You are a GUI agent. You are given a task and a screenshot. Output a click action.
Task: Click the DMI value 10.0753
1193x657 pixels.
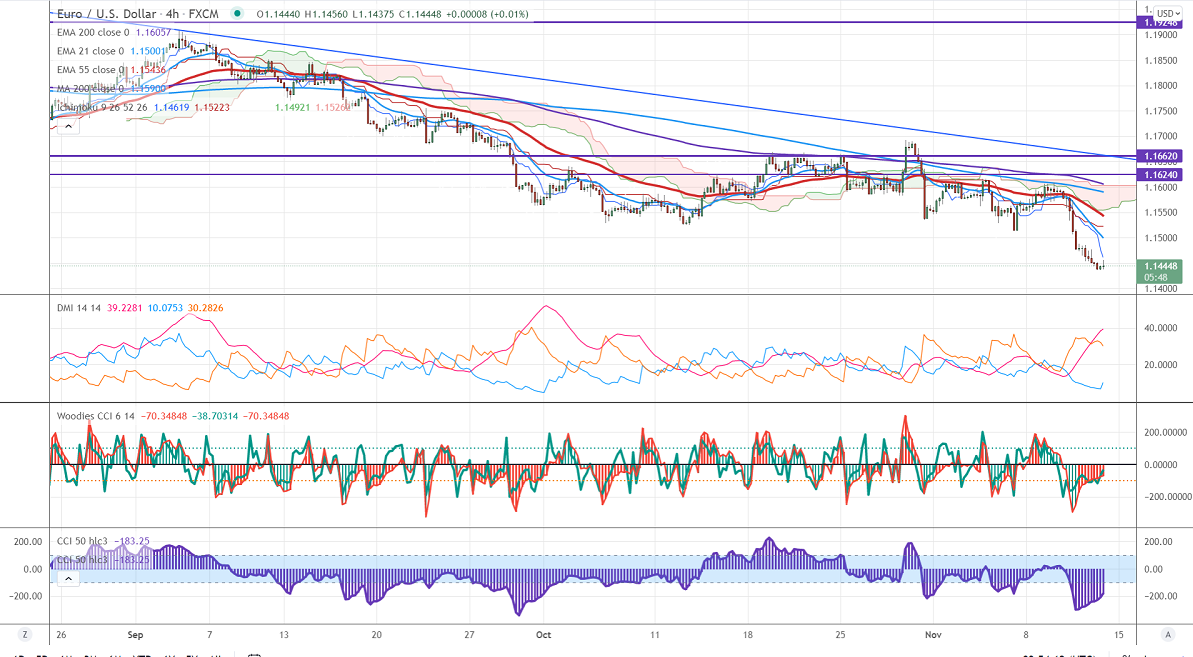[x=165, y=308]
